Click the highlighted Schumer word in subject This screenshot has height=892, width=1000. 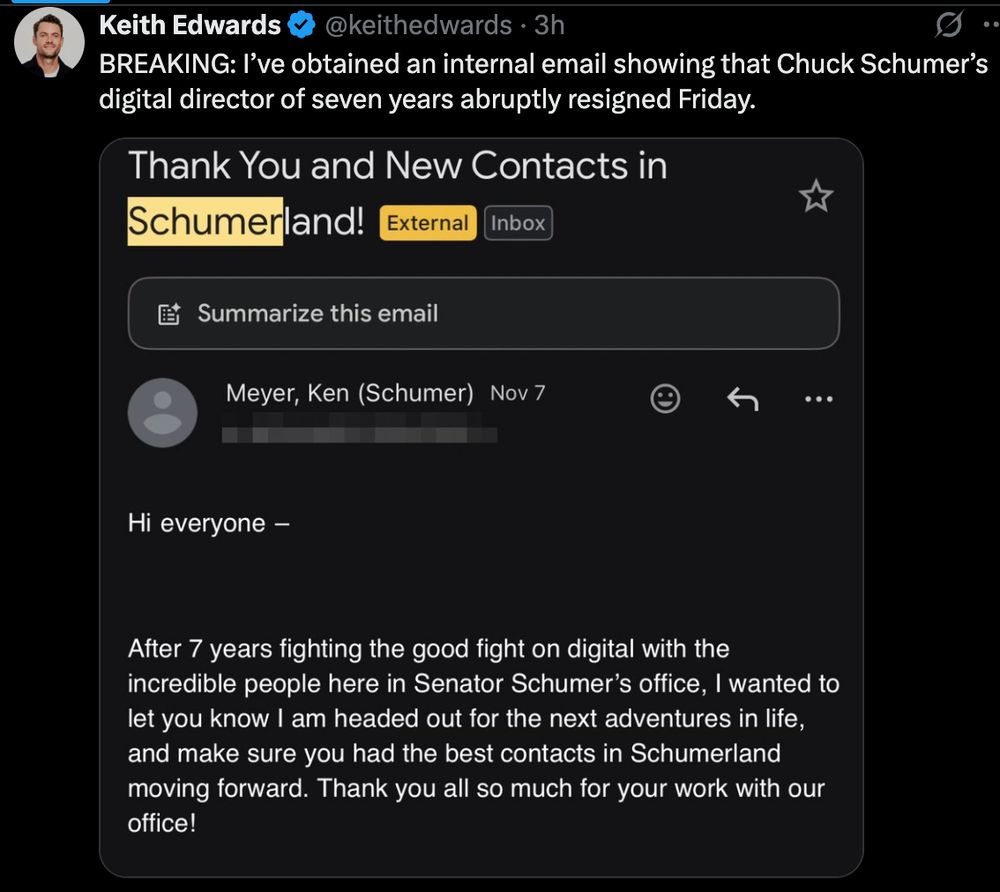point(205,221)
